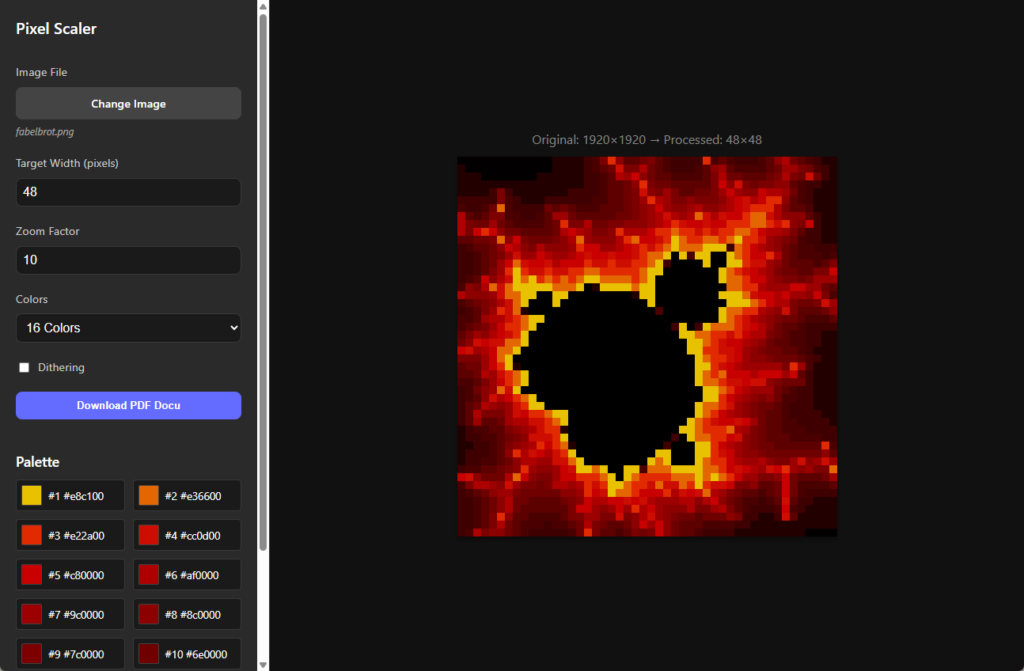Select palette color #7 9c0000
Image resolution: width=1024 pixels, height=671 pixels.
[x=32, y=614]
